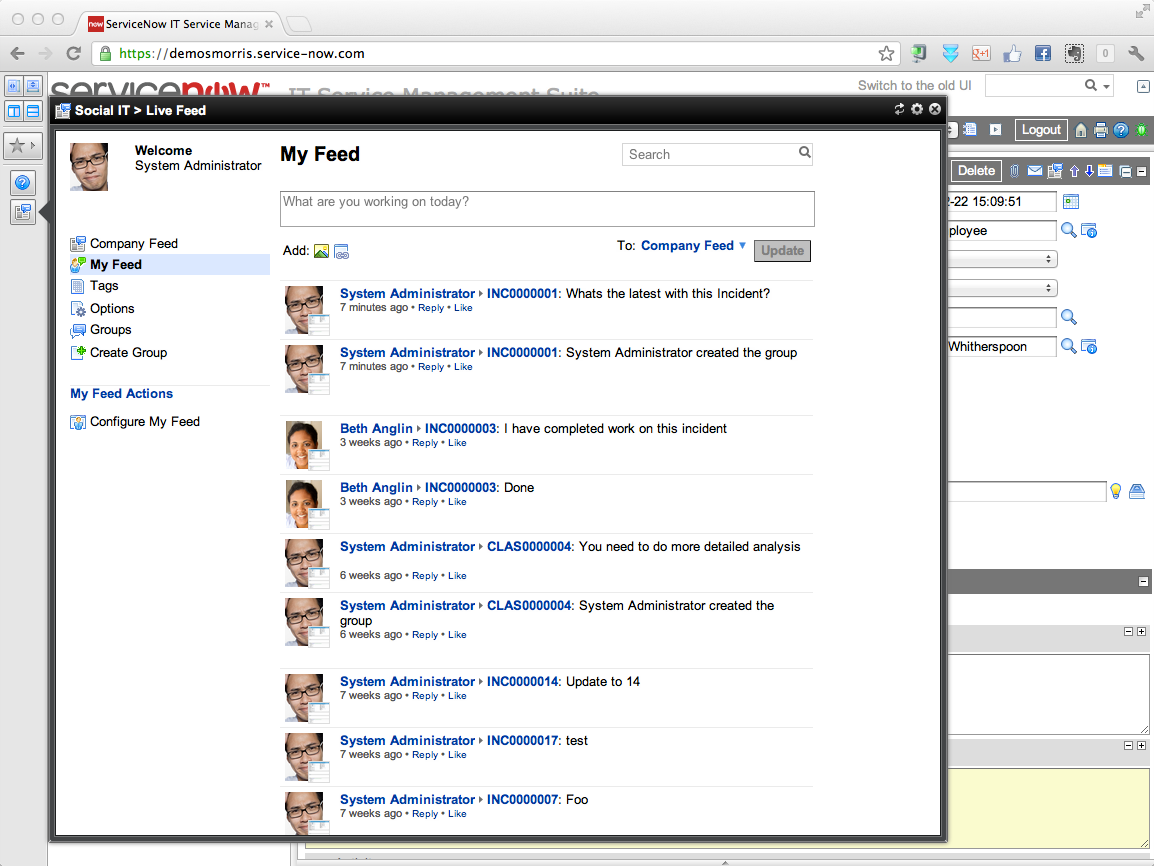Click the yellow lightbulb suggestion icon

point(1116,491)
